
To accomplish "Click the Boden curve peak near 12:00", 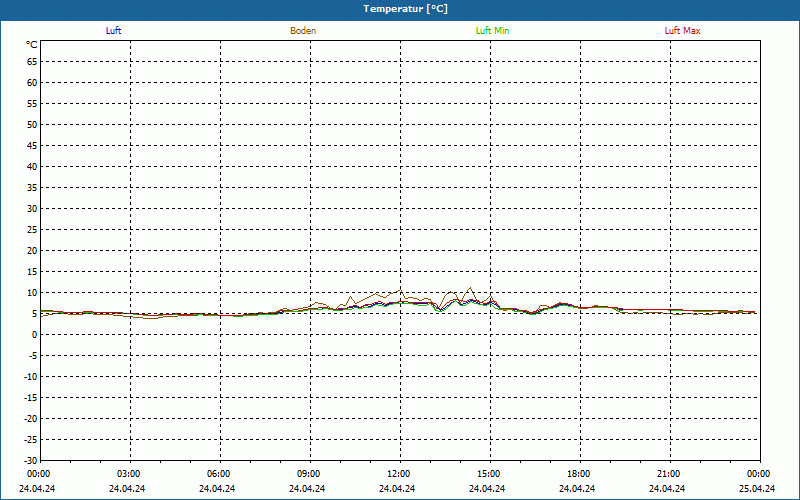I will tap(401, 289).
